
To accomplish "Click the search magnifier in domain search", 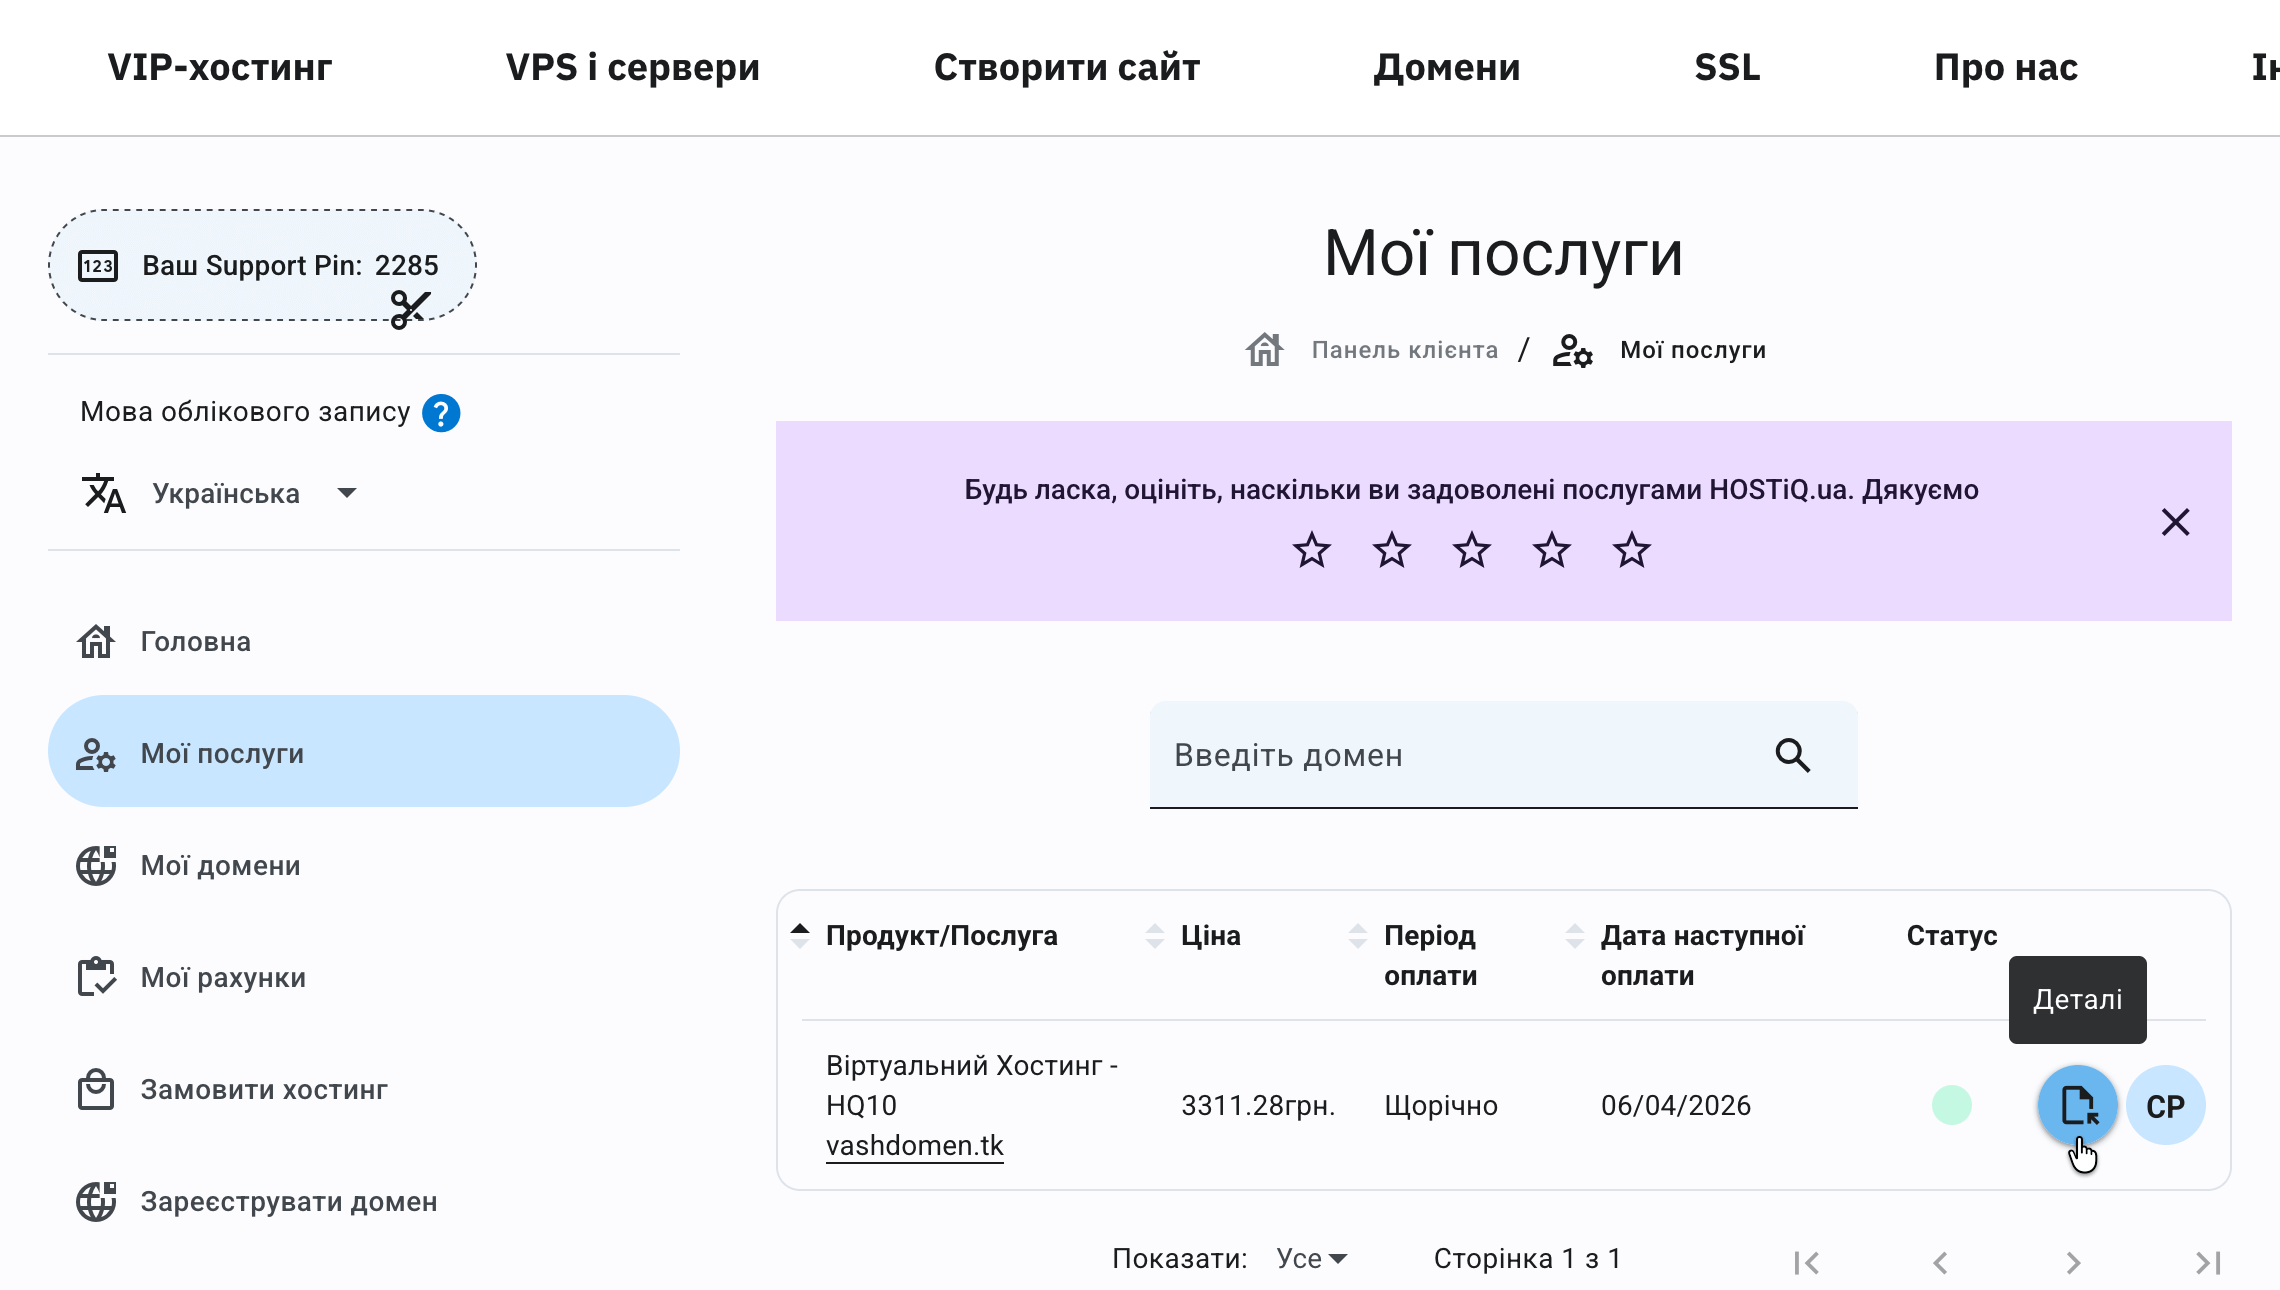I will coord(1793,755).
